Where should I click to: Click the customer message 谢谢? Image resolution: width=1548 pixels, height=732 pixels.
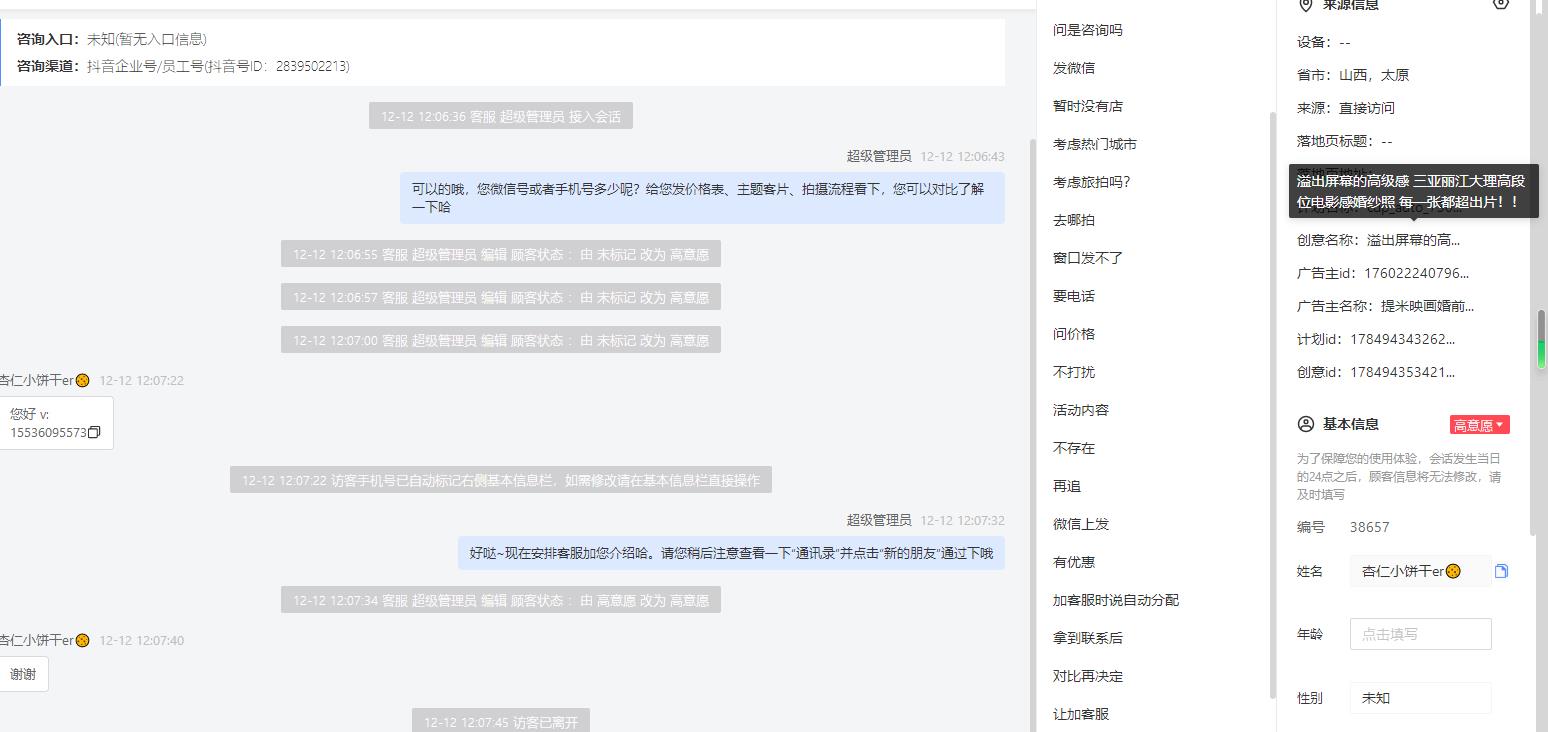[x=23, y=674]
